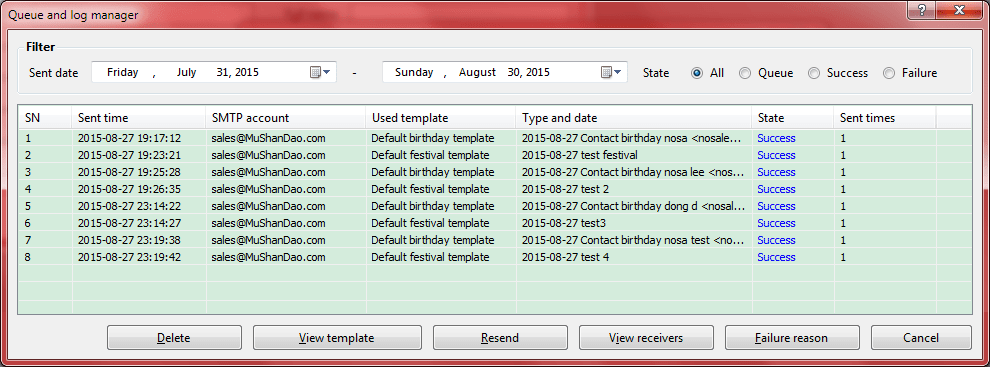Click 'Contact birthday nosa test' entry
The height and width of the screenshot is (367, 990).
coord(633,240)
